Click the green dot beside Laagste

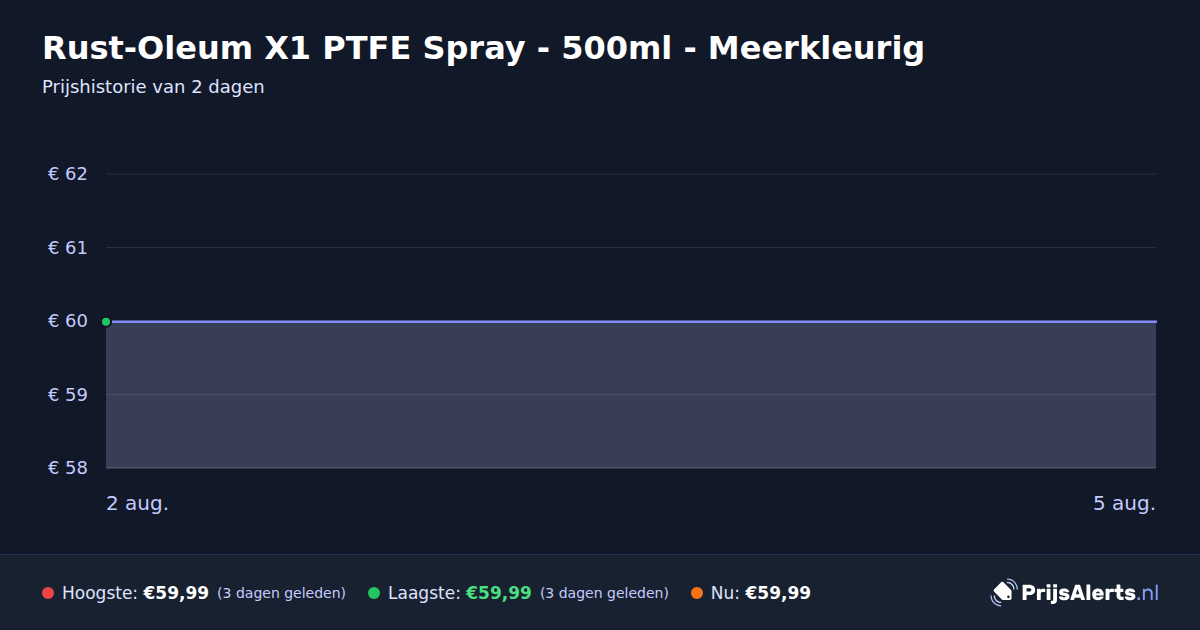[x=374, y=593]
